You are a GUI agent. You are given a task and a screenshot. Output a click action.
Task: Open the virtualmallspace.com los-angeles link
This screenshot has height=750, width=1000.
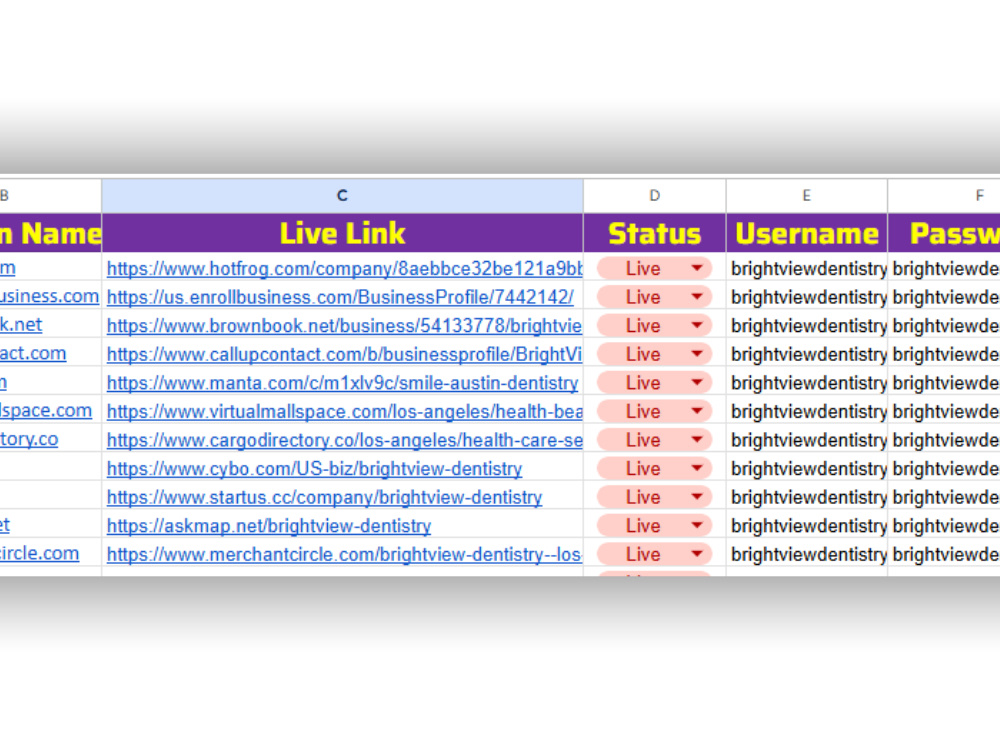click(344, 411)
